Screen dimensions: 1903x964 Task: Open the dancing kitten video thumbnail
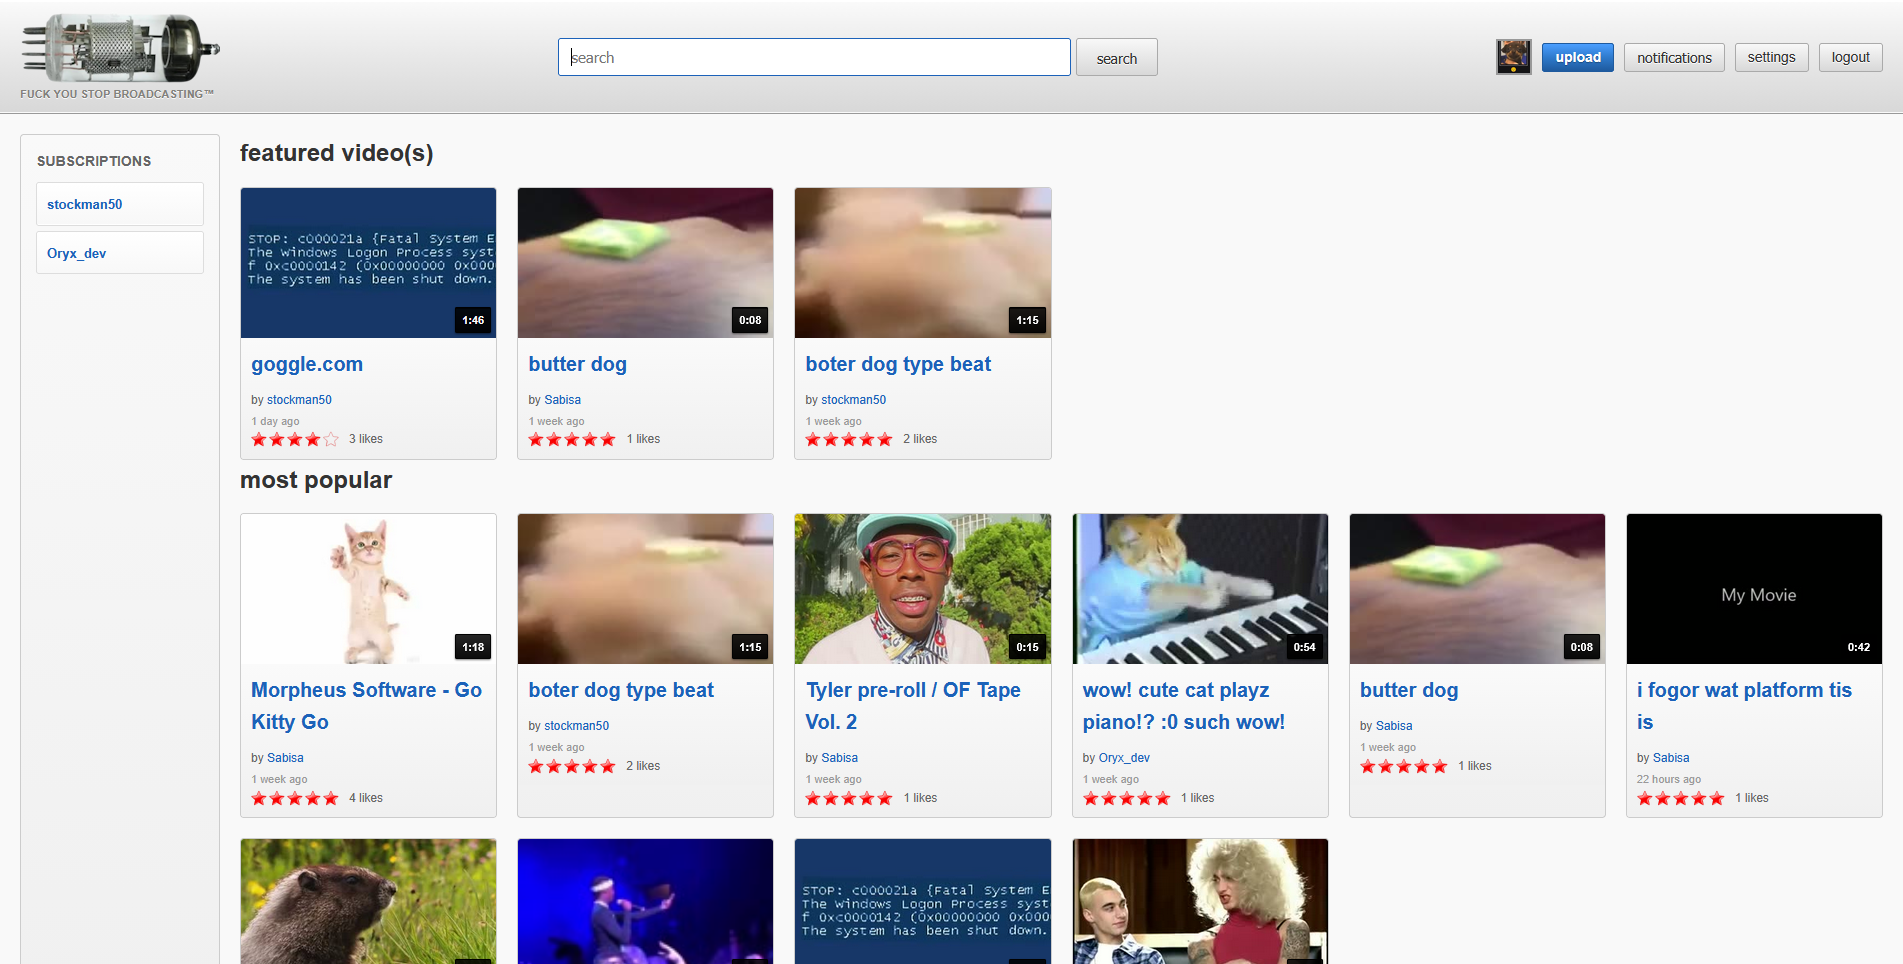tap(368, 589)
